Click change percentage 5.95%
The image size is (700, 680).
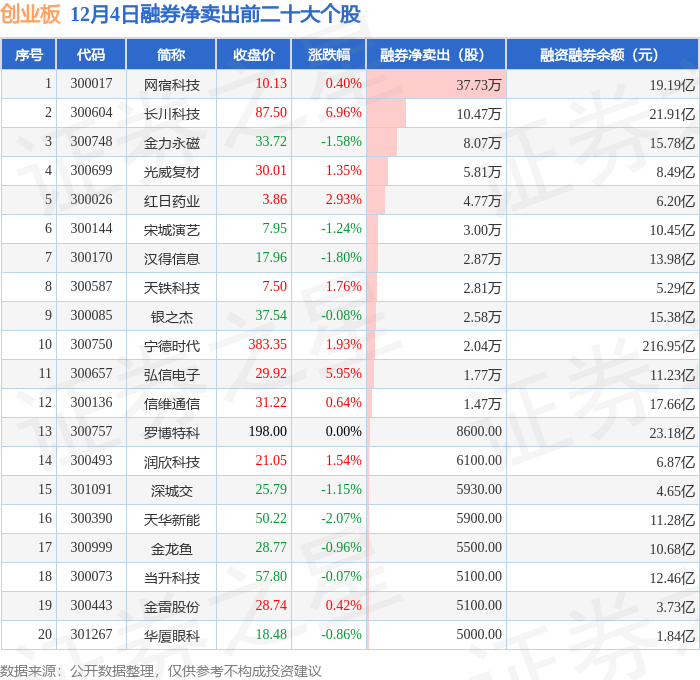[x=343, y=374]
